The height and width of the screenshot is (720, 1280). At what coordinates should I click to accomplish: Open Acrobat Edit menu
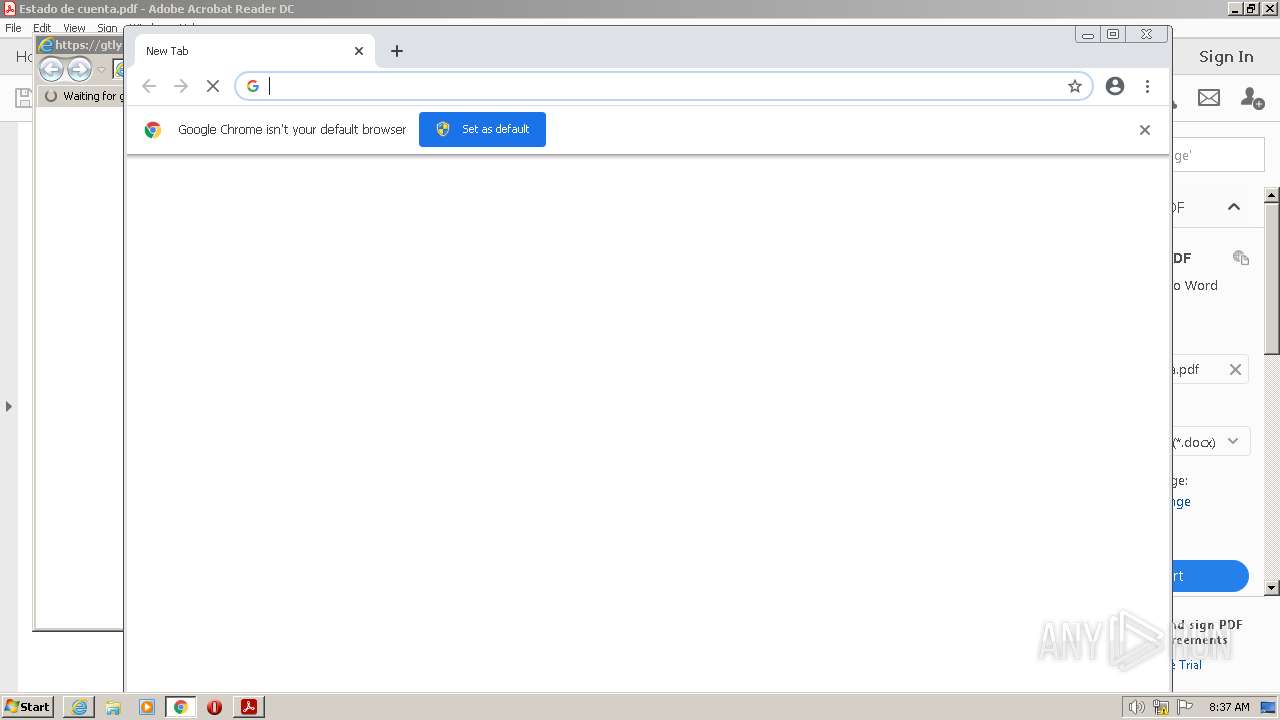click(x=42, y=28)
